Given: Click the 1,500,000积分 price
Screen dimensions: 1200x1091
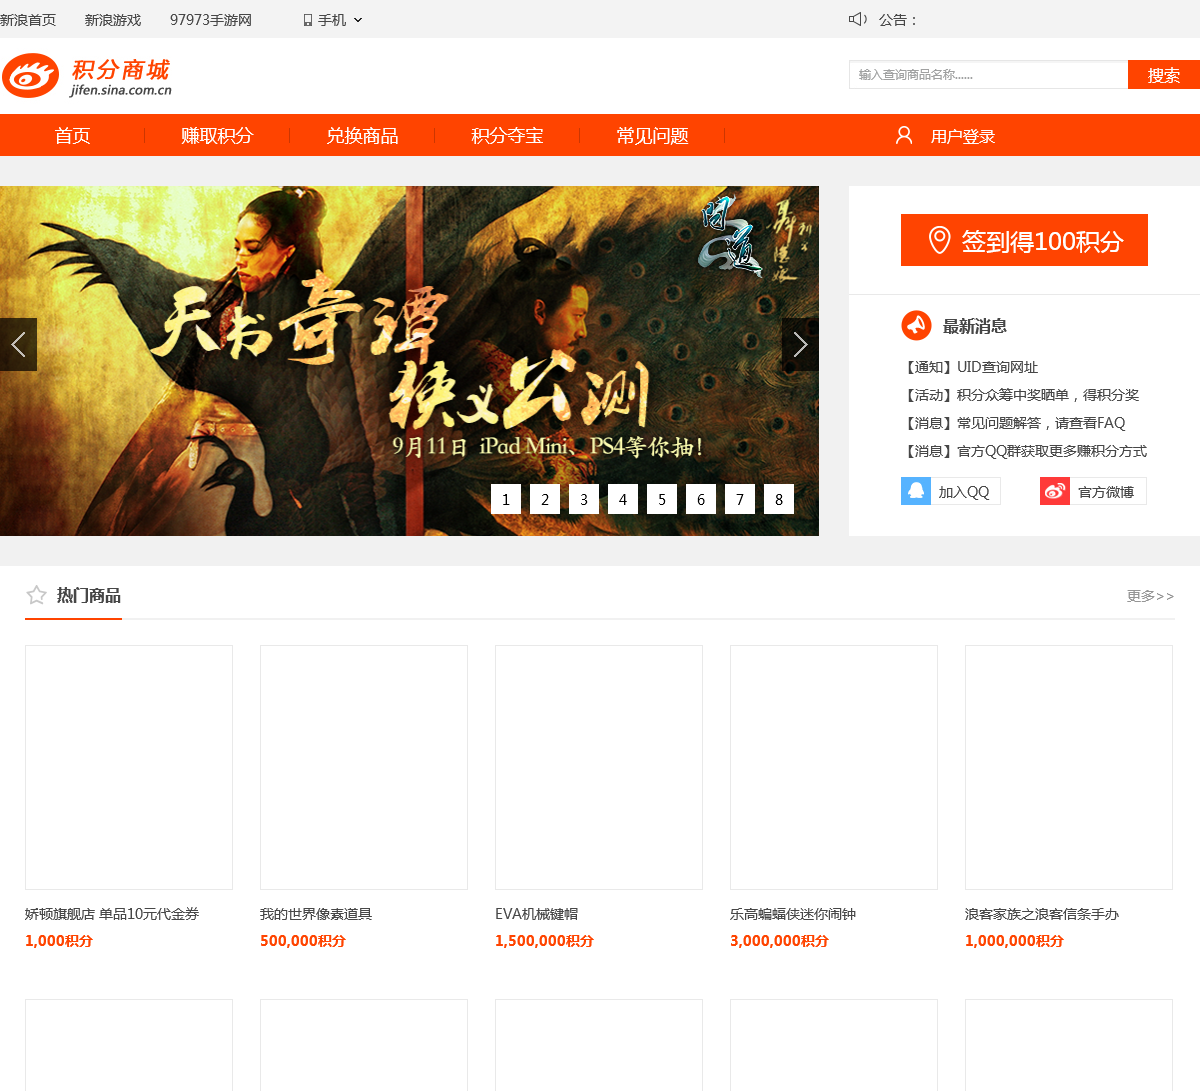Looking at the screenshot, I should click(544, 941).
